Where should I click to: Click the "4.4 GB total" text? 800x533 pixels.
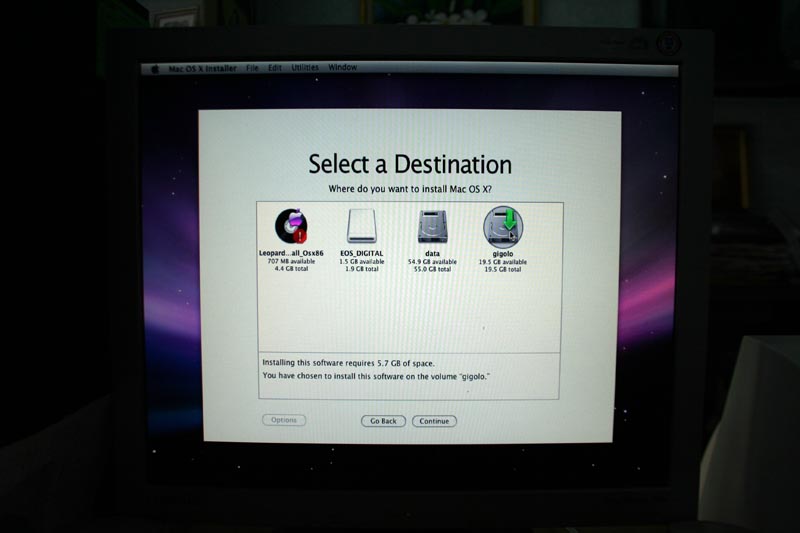tap(291, 269)
